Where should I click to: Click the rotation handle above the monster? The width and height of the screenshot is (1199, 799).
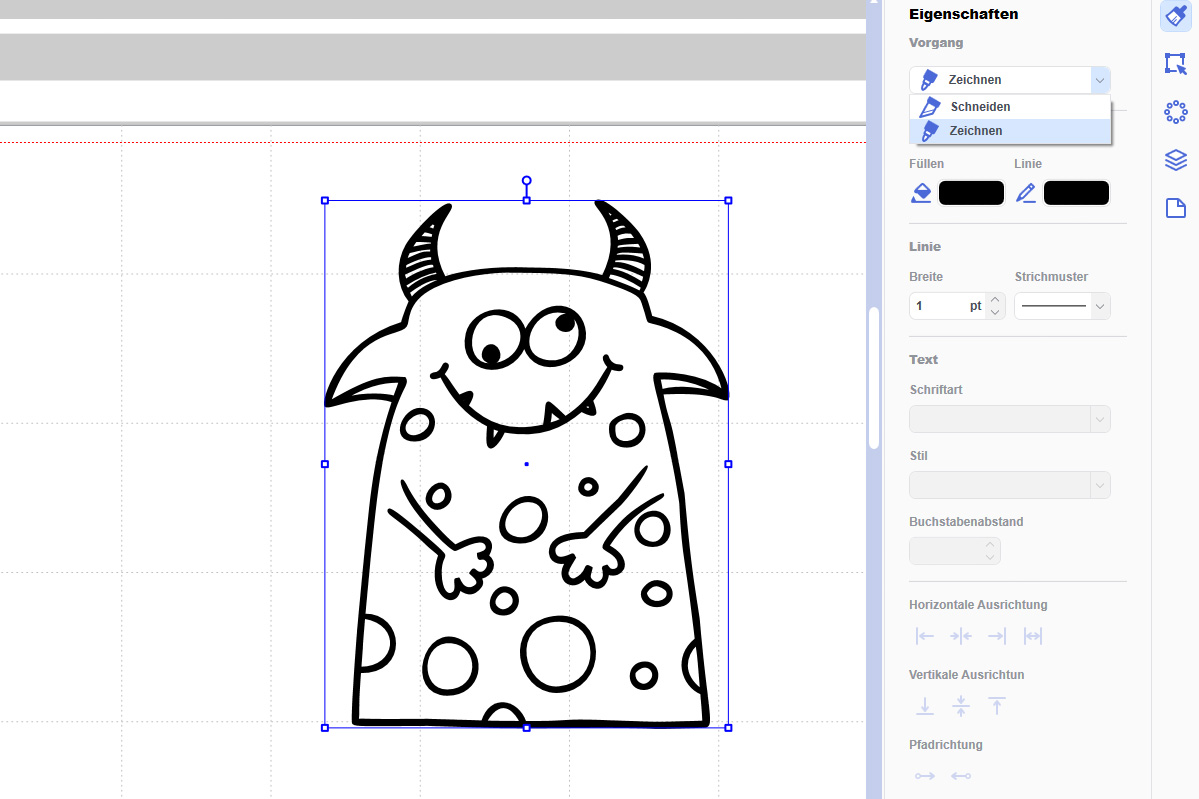click(x=527, y=181)
